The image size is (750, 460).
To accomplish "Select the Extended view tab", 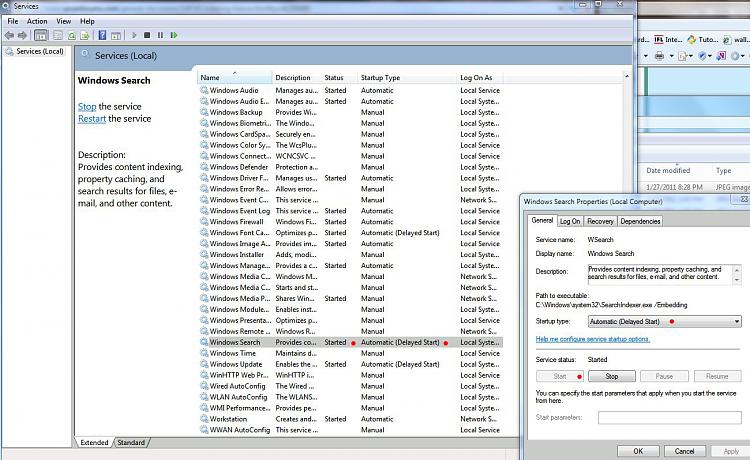I will click(x=94, y=443).
